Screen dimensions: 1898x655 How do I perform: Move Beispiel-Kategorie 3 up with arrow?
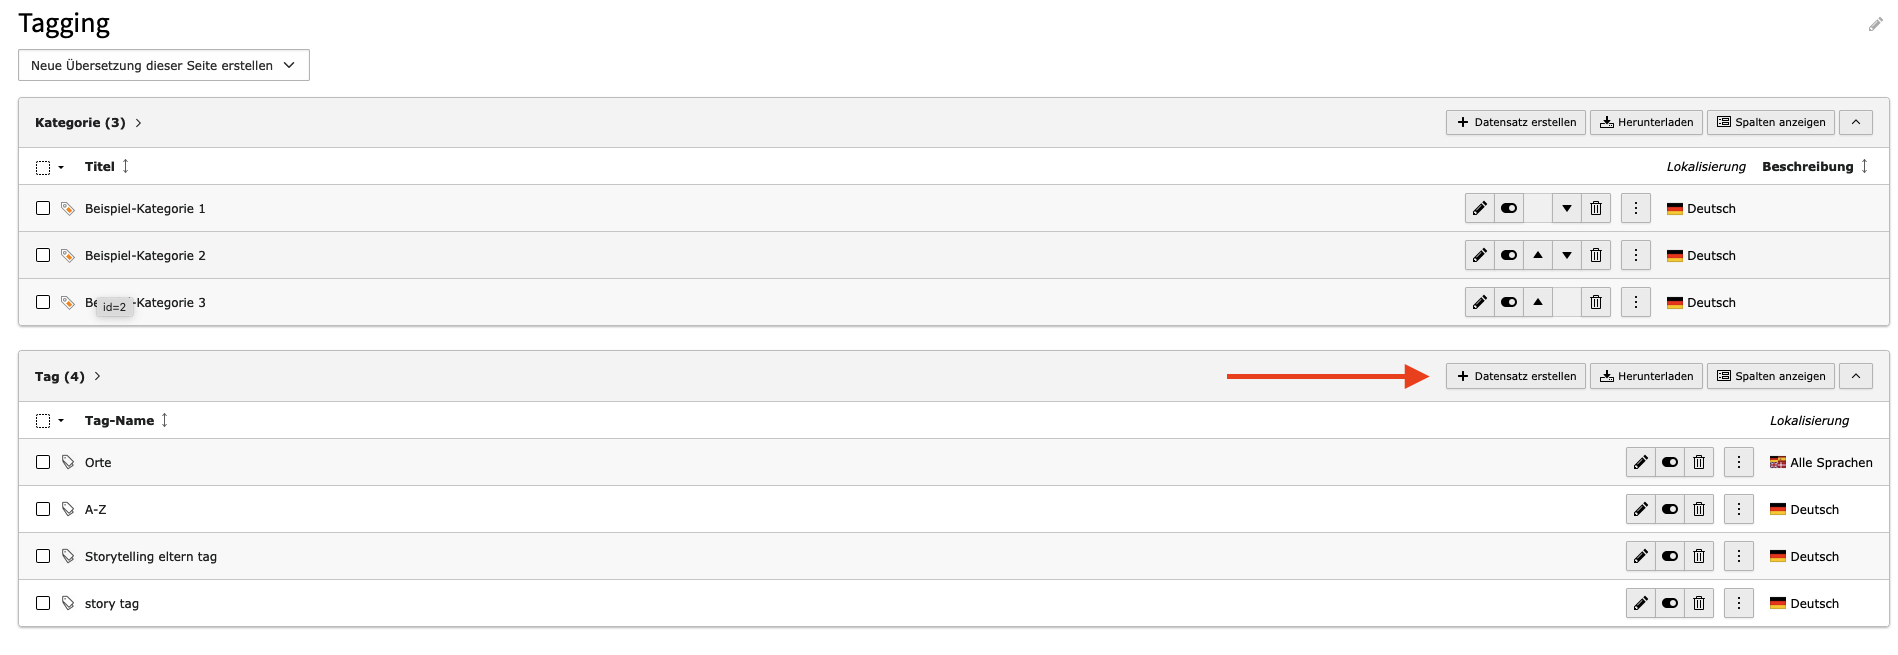pos(1538,302)
